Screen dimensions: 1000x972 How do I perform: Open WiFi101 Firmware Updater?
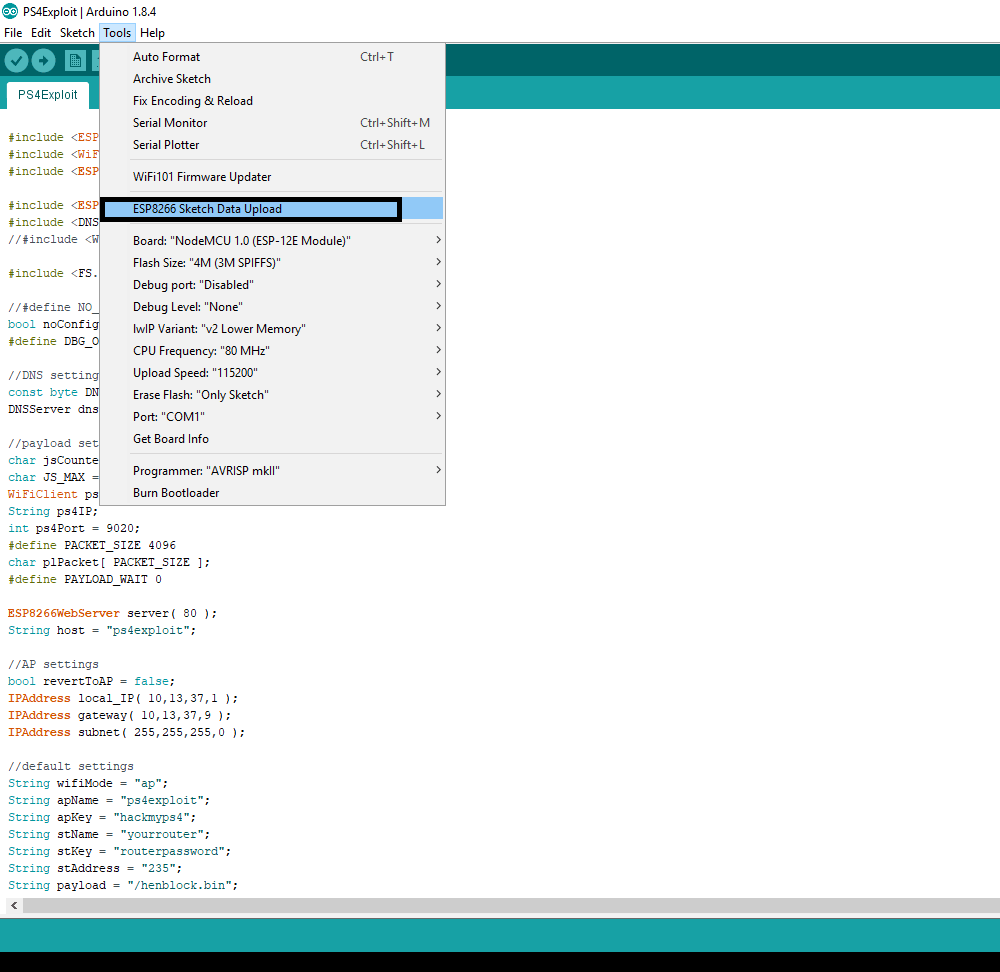tap(272, 177)
